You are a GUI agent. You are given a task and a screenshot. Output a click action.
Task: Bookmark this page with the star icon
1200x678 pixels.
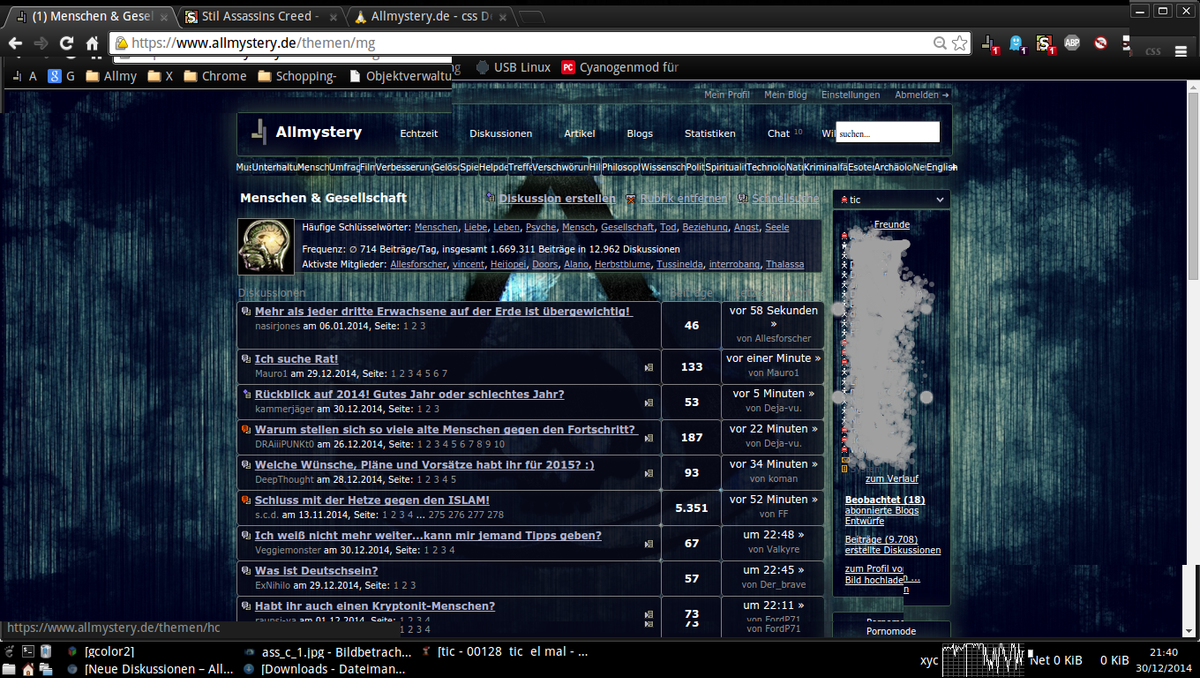(960, 43)
